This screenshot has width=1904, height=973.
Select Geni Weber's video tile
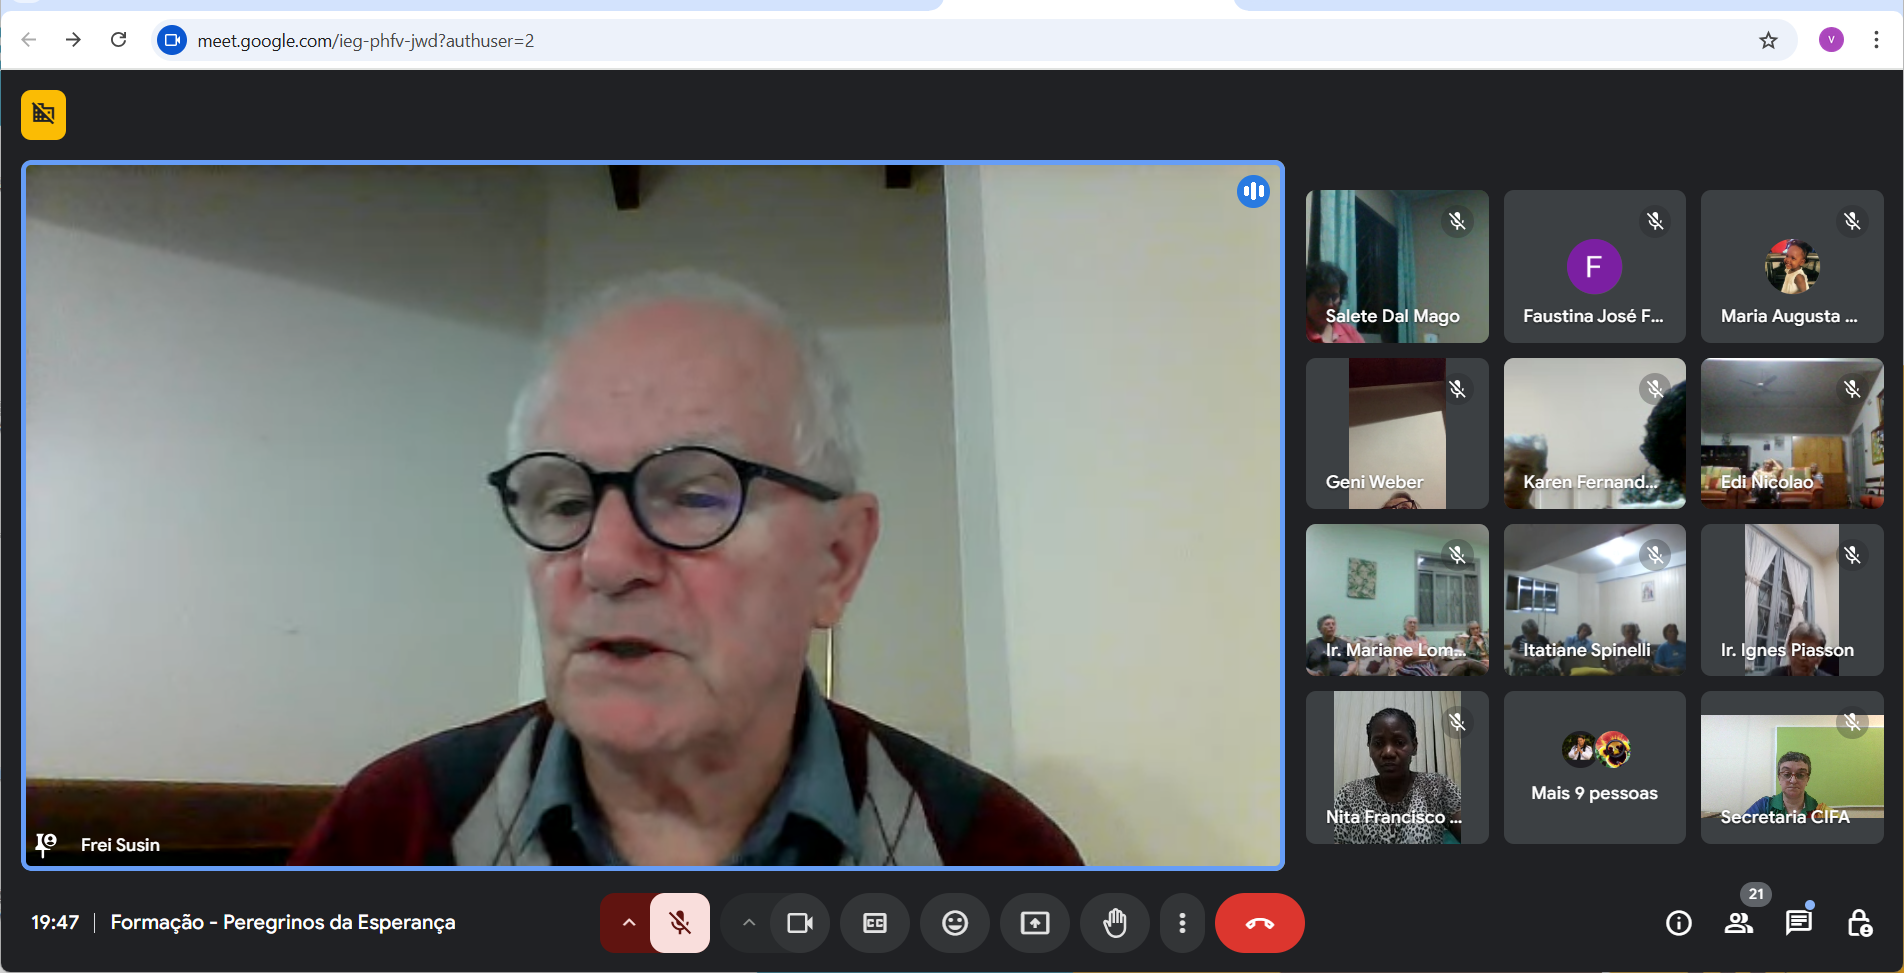(1397, 434)
